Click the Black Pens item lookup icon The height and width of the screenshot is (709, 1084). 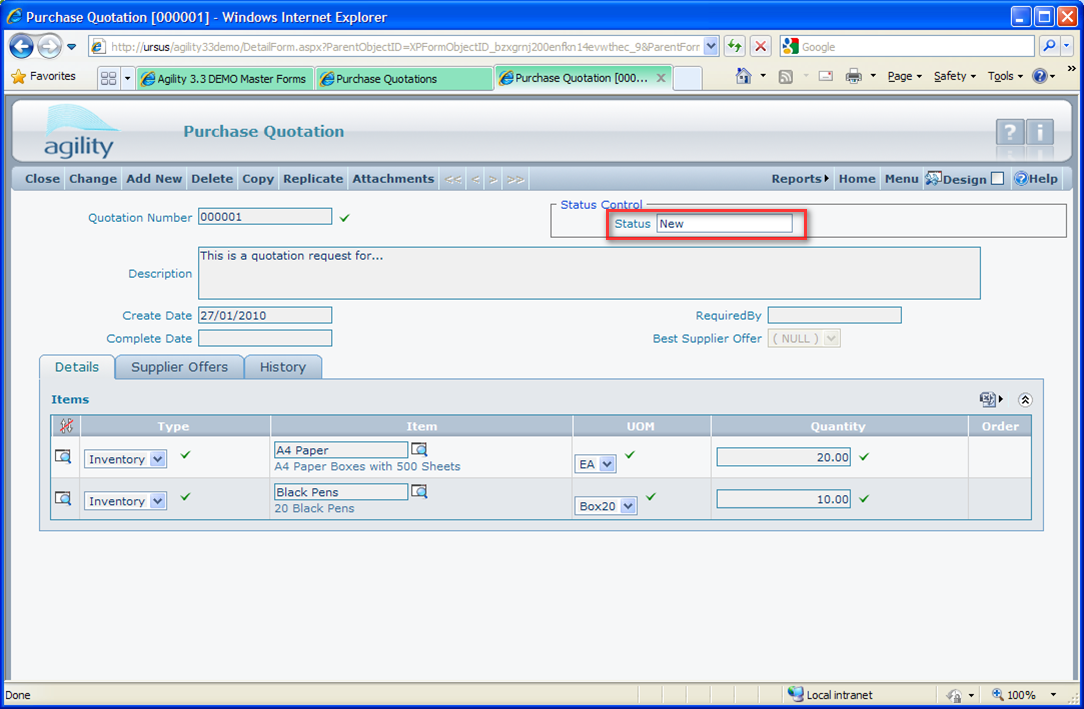(x=419, y=492)
